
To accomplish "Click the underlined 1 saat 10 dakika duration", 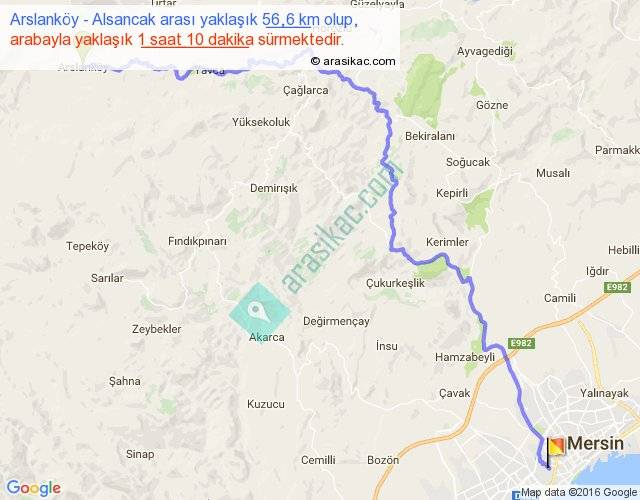I will tap(196, 40).
